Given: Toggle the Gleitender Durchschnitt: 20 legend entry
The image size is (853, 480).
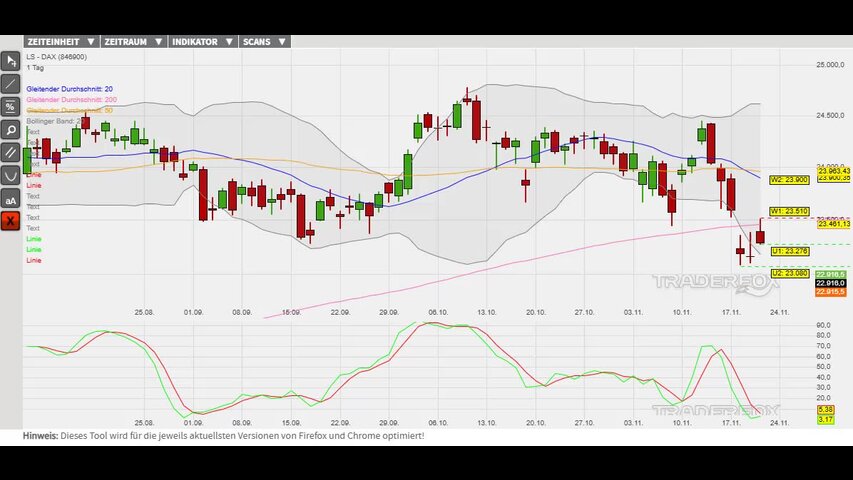Looking at the screenshot, I should 69,89.
